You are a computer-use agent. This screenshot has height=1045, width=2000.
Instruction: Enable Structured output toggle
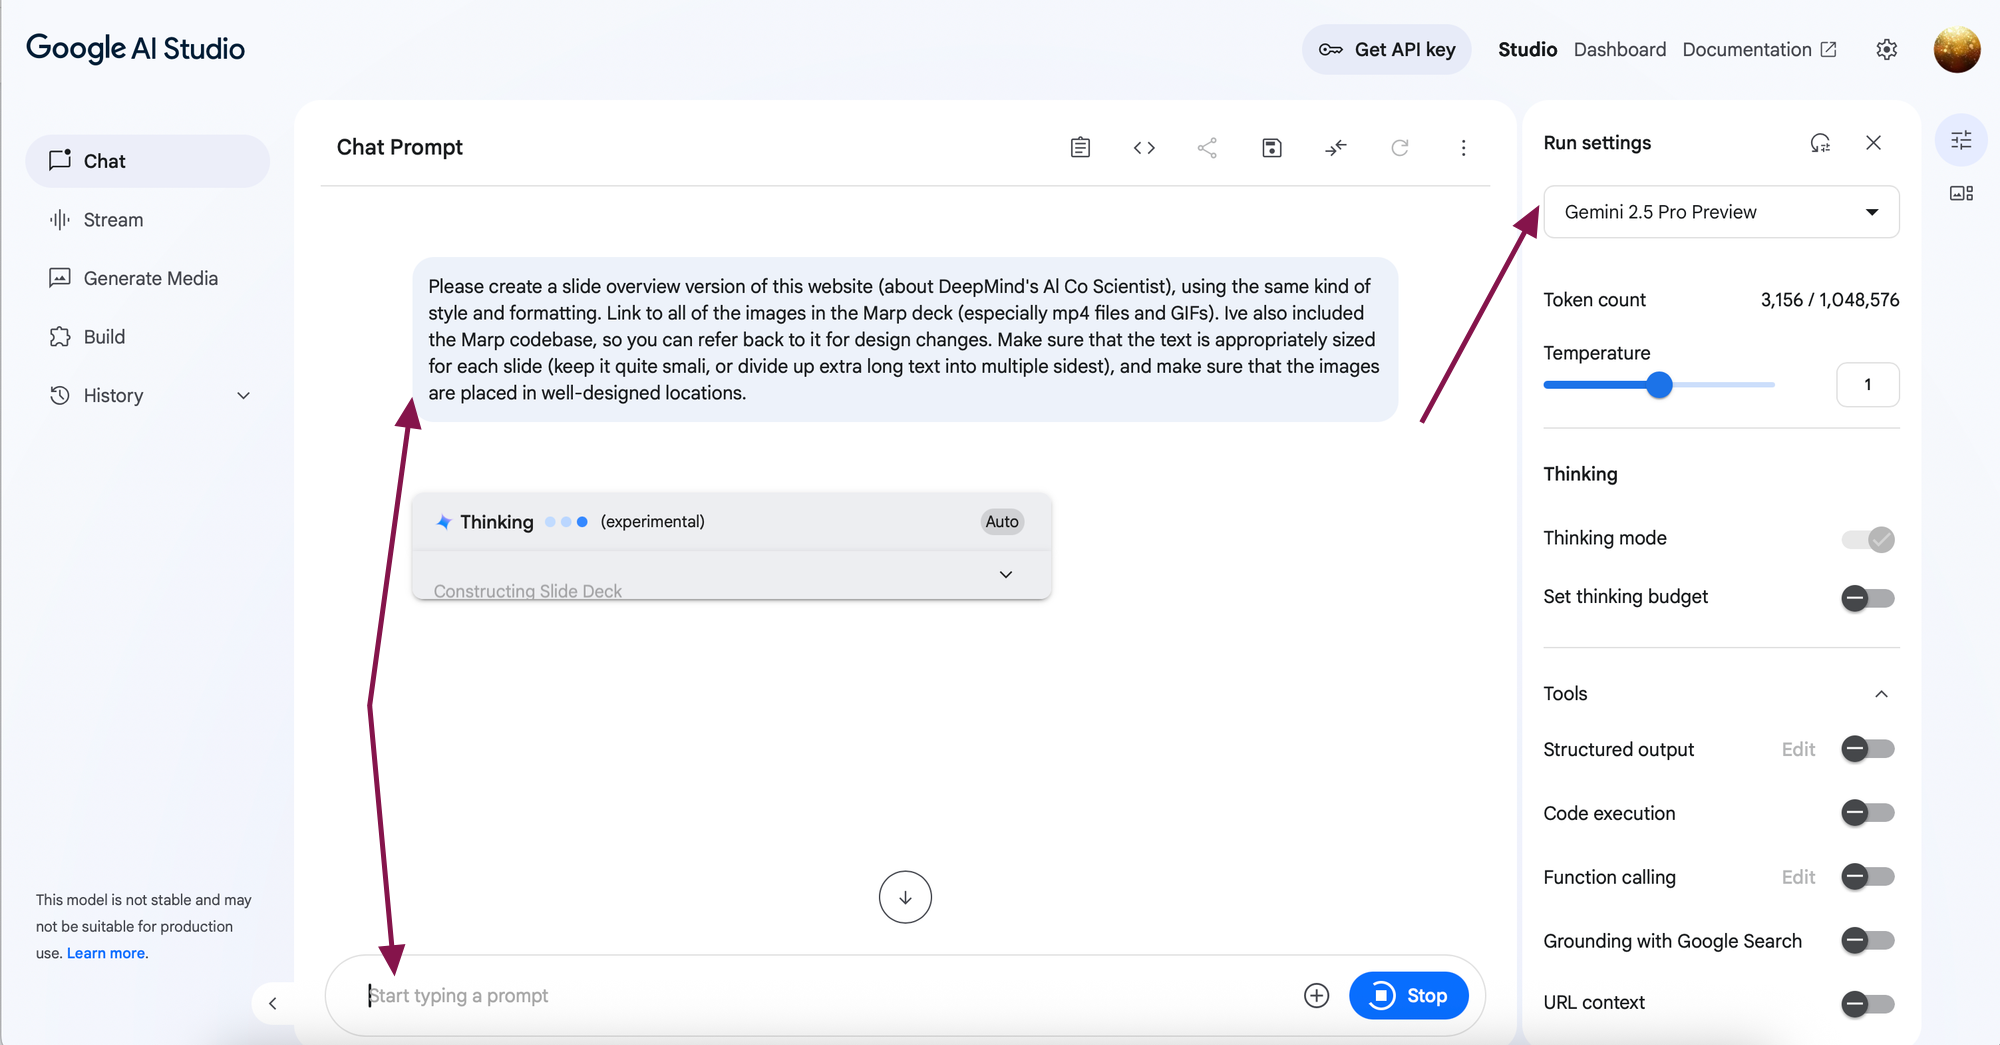[1868, 749]
